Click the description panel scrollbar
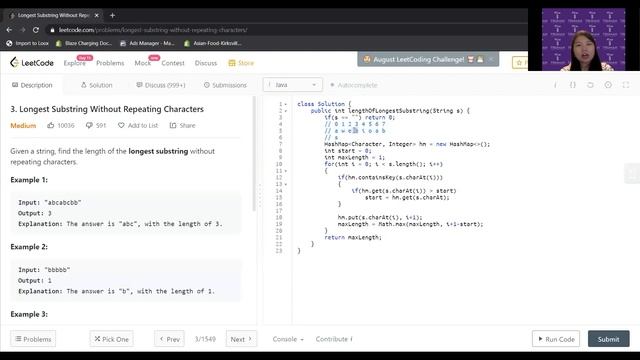The image size is (640, 360). pyautogui.click(x=254, y=153)
